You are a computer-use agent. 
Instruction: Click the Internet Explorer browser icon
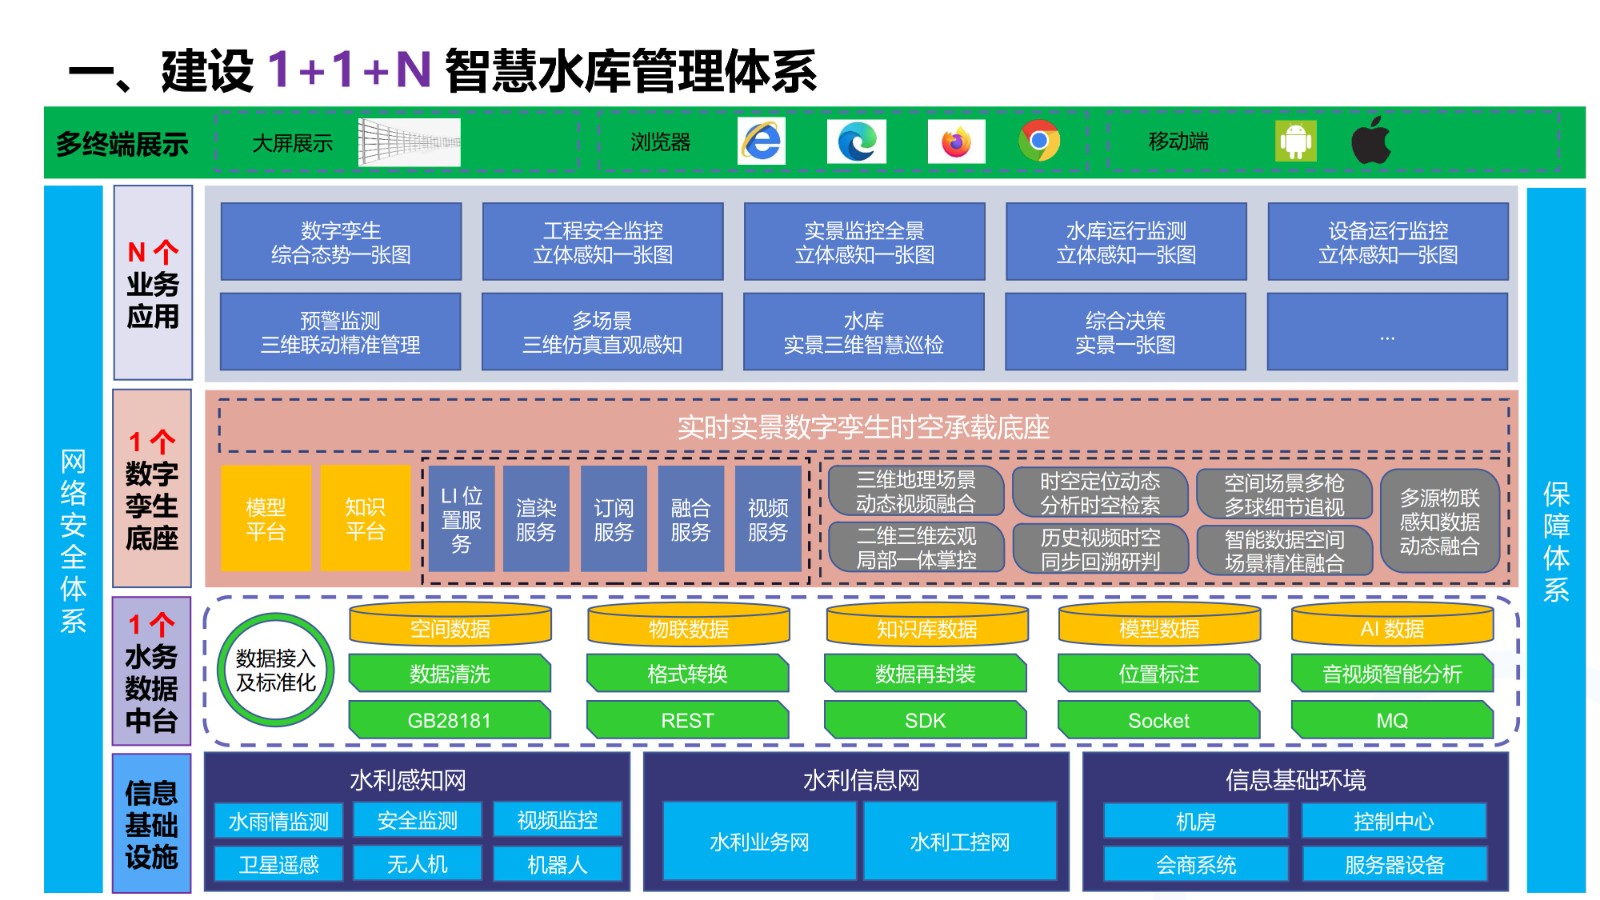[x=762, y=142]
